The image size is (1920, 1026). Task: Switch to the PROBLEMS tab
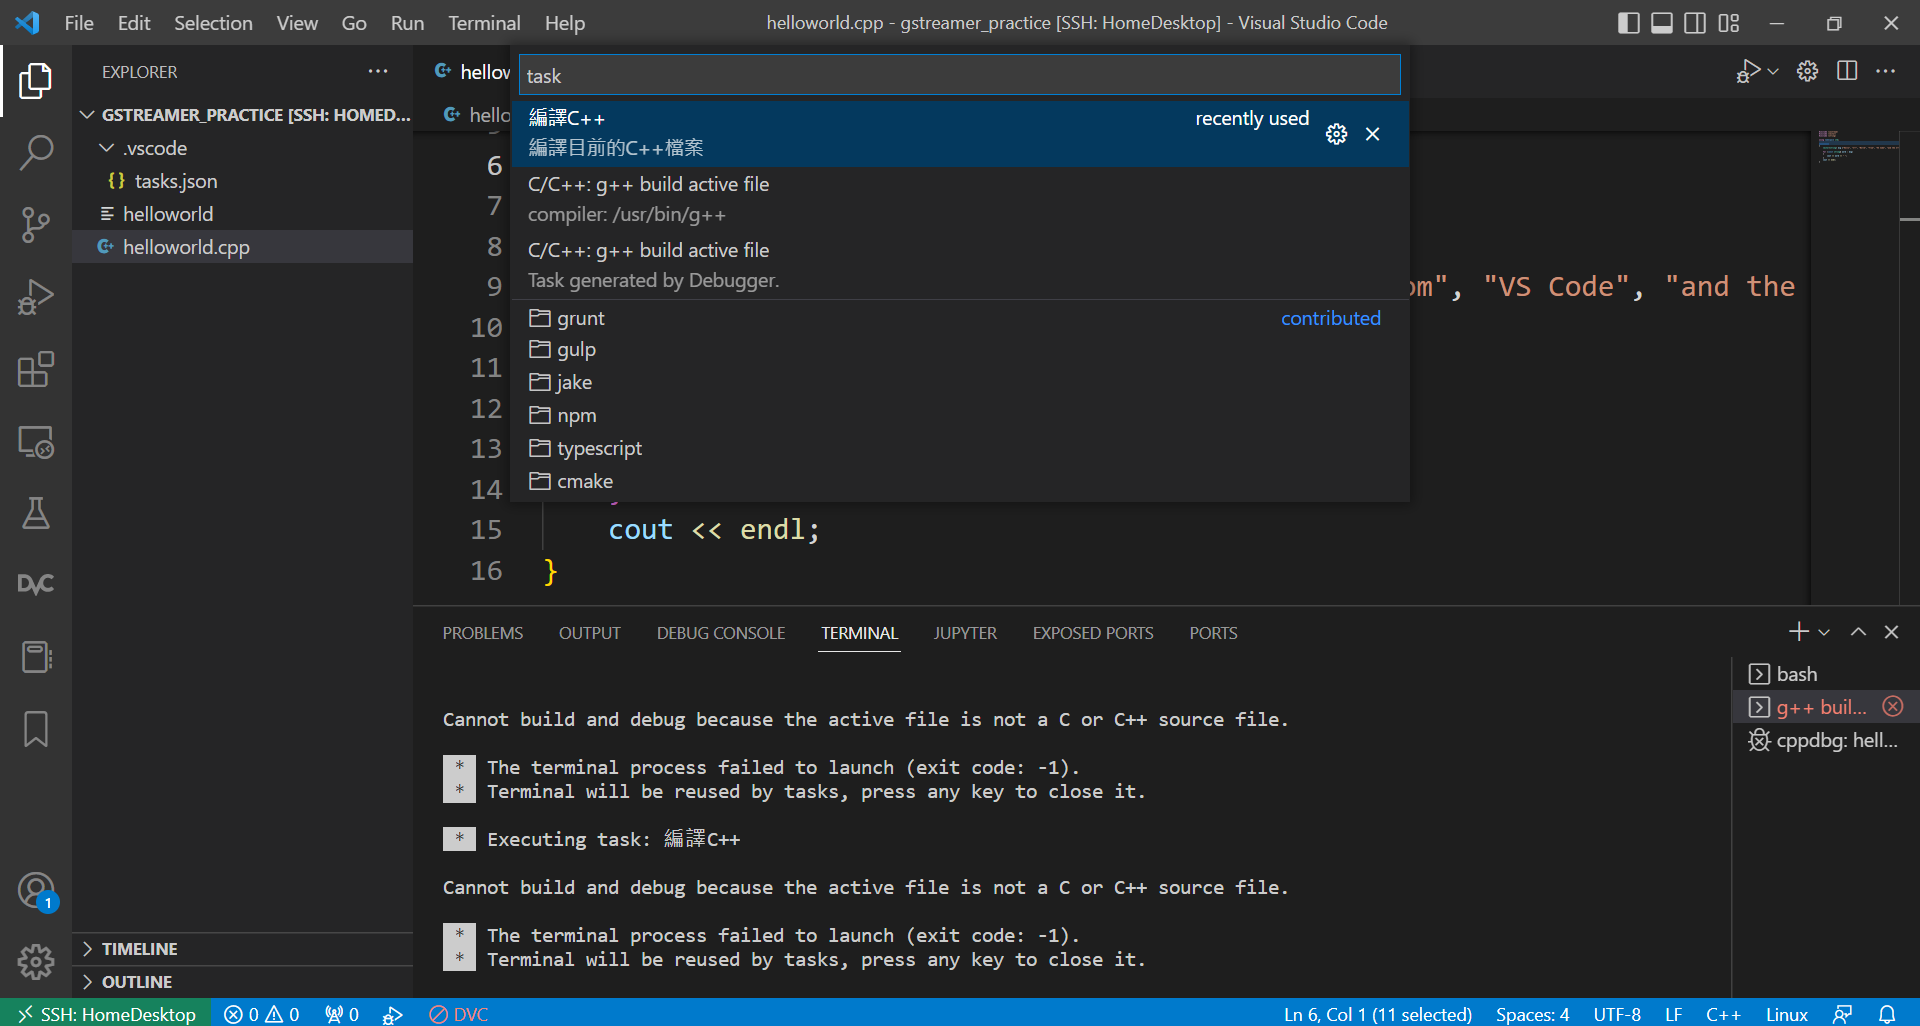483,633
